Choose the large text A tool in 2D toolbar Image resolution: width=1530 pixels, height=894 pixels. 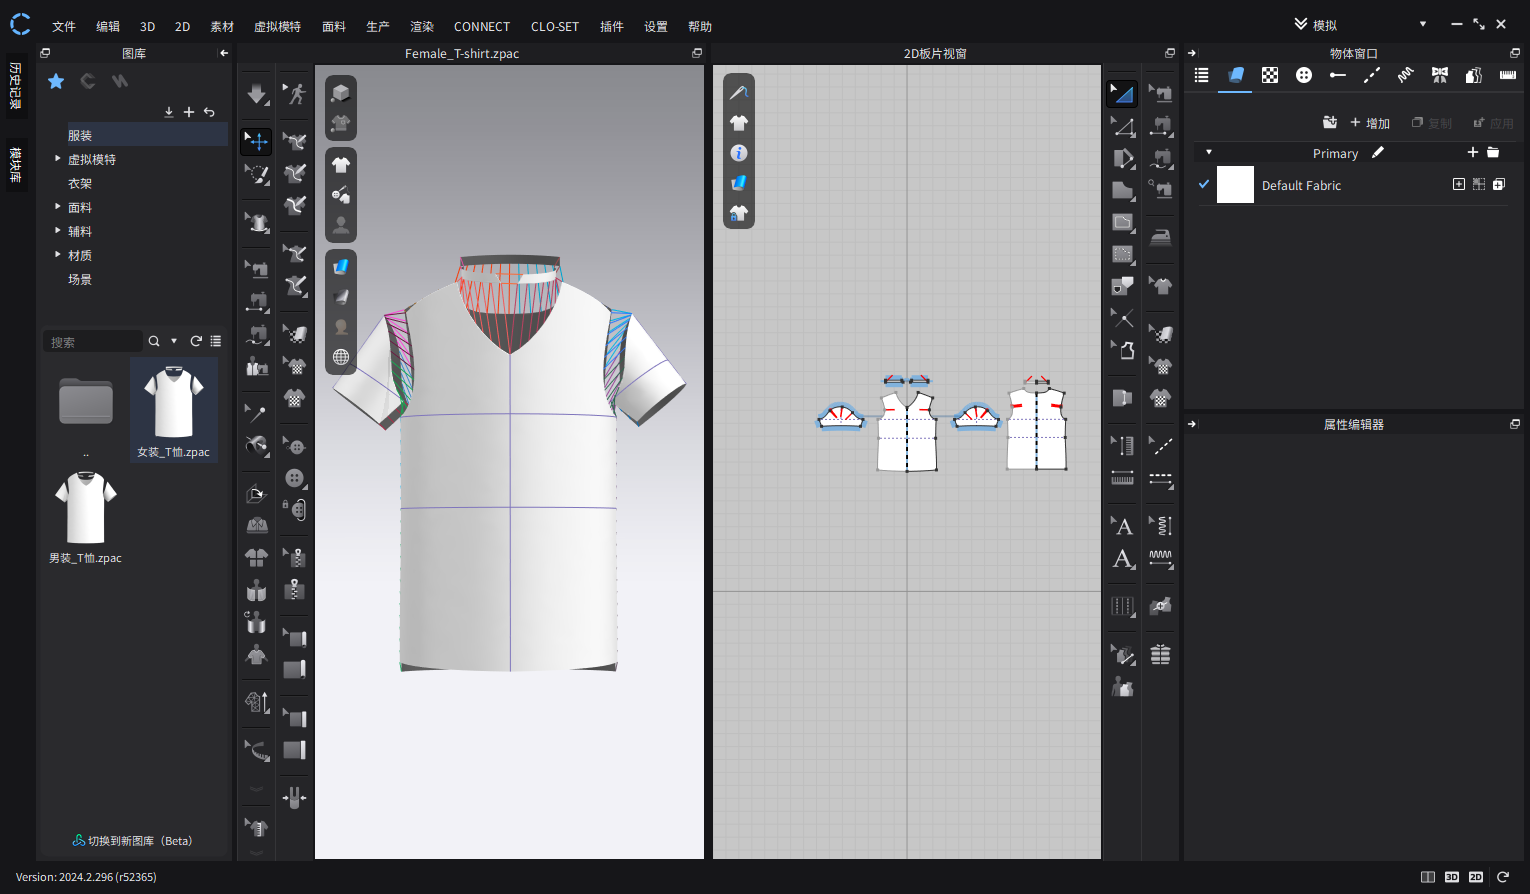pyautogui.click(x=1123, y=559)
